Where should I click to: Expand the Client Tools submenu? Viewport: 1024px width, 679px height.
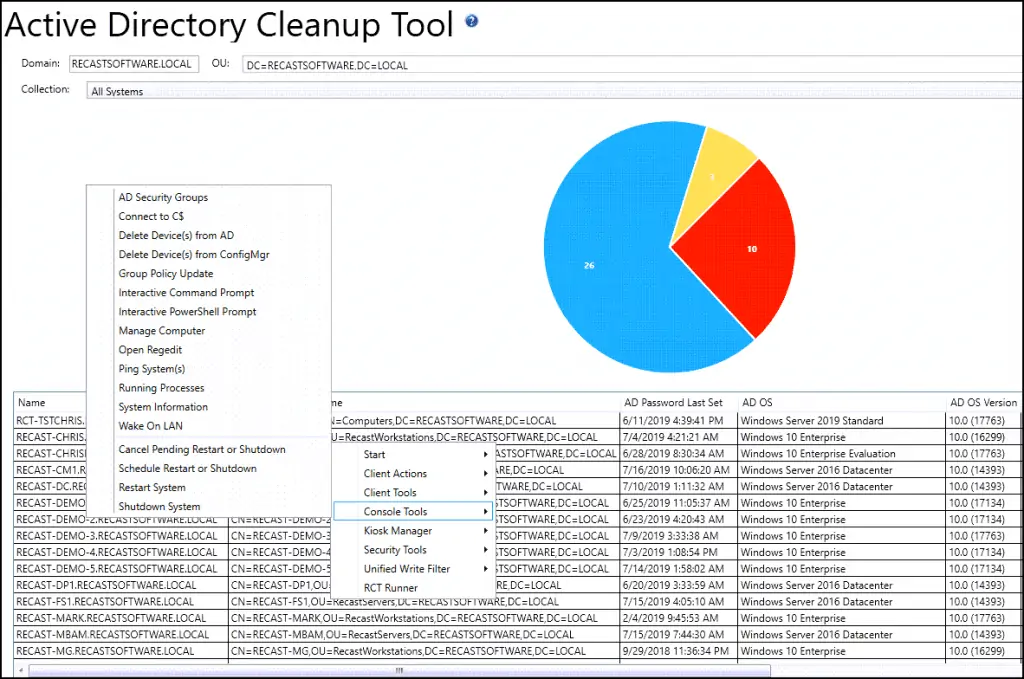[x=413, y=492]
